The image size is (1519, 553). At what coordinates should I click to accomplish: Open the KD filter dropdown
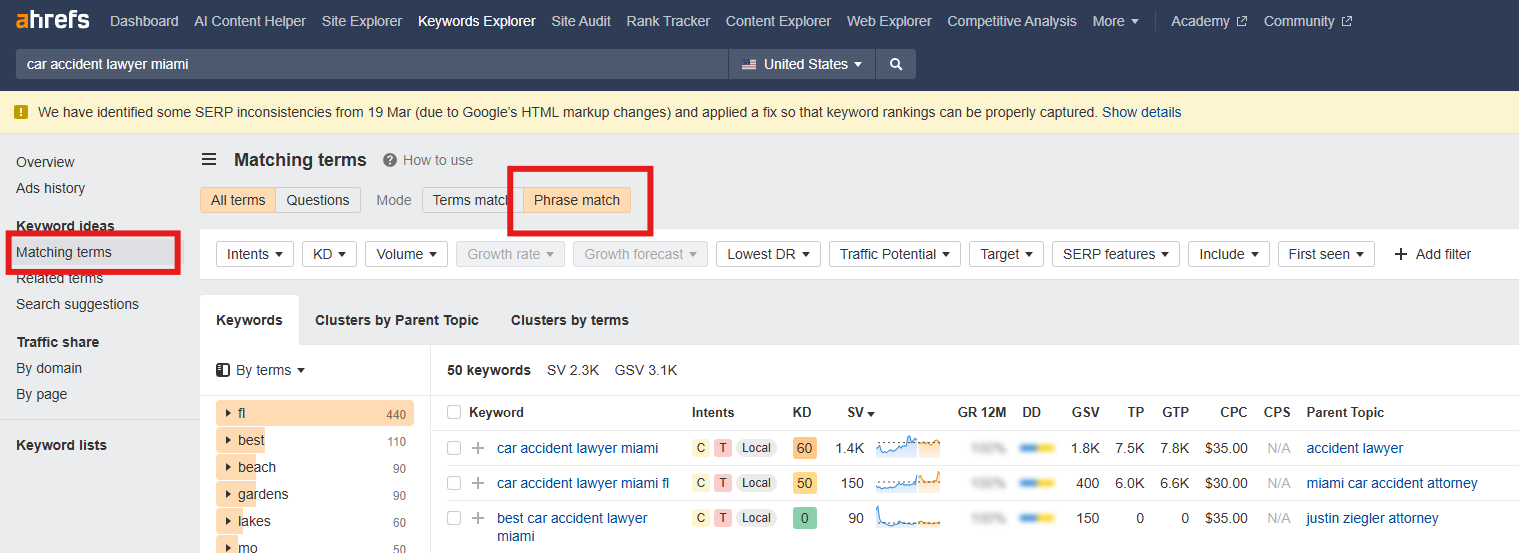(330, 254)
